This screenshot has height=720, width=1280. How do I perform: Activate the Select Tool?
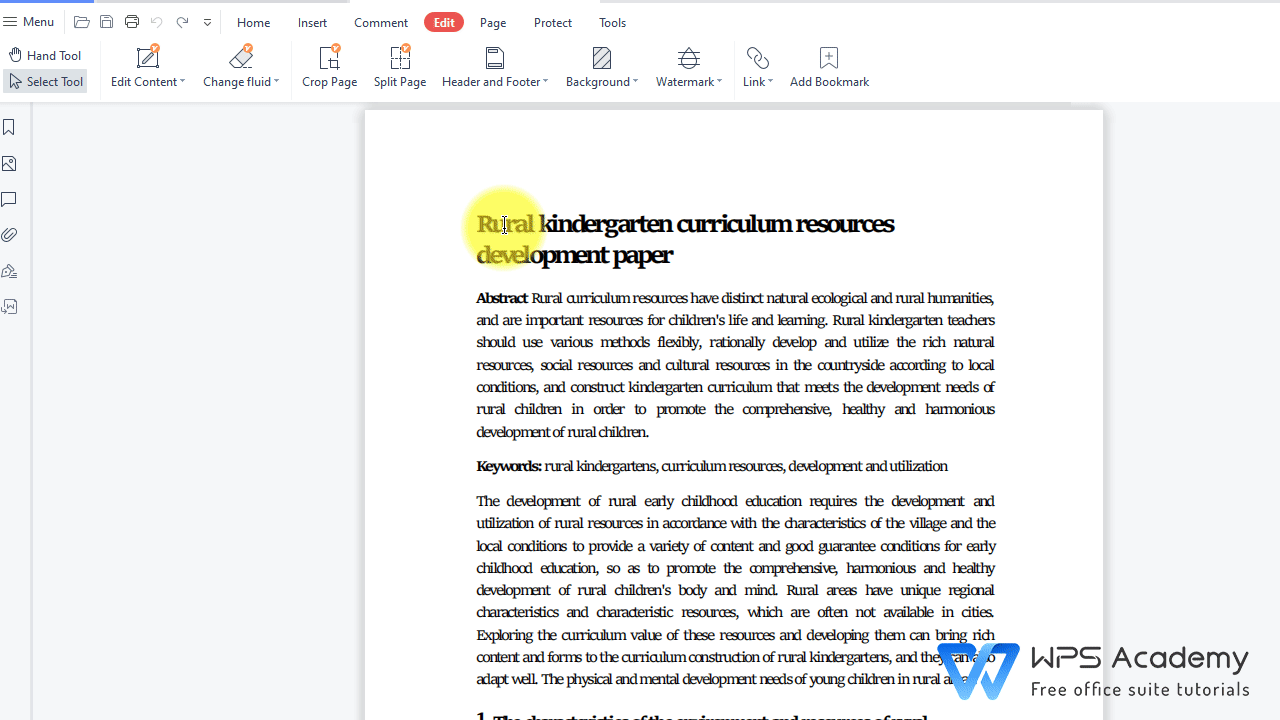pyautogui.click(x=45, y=81)
